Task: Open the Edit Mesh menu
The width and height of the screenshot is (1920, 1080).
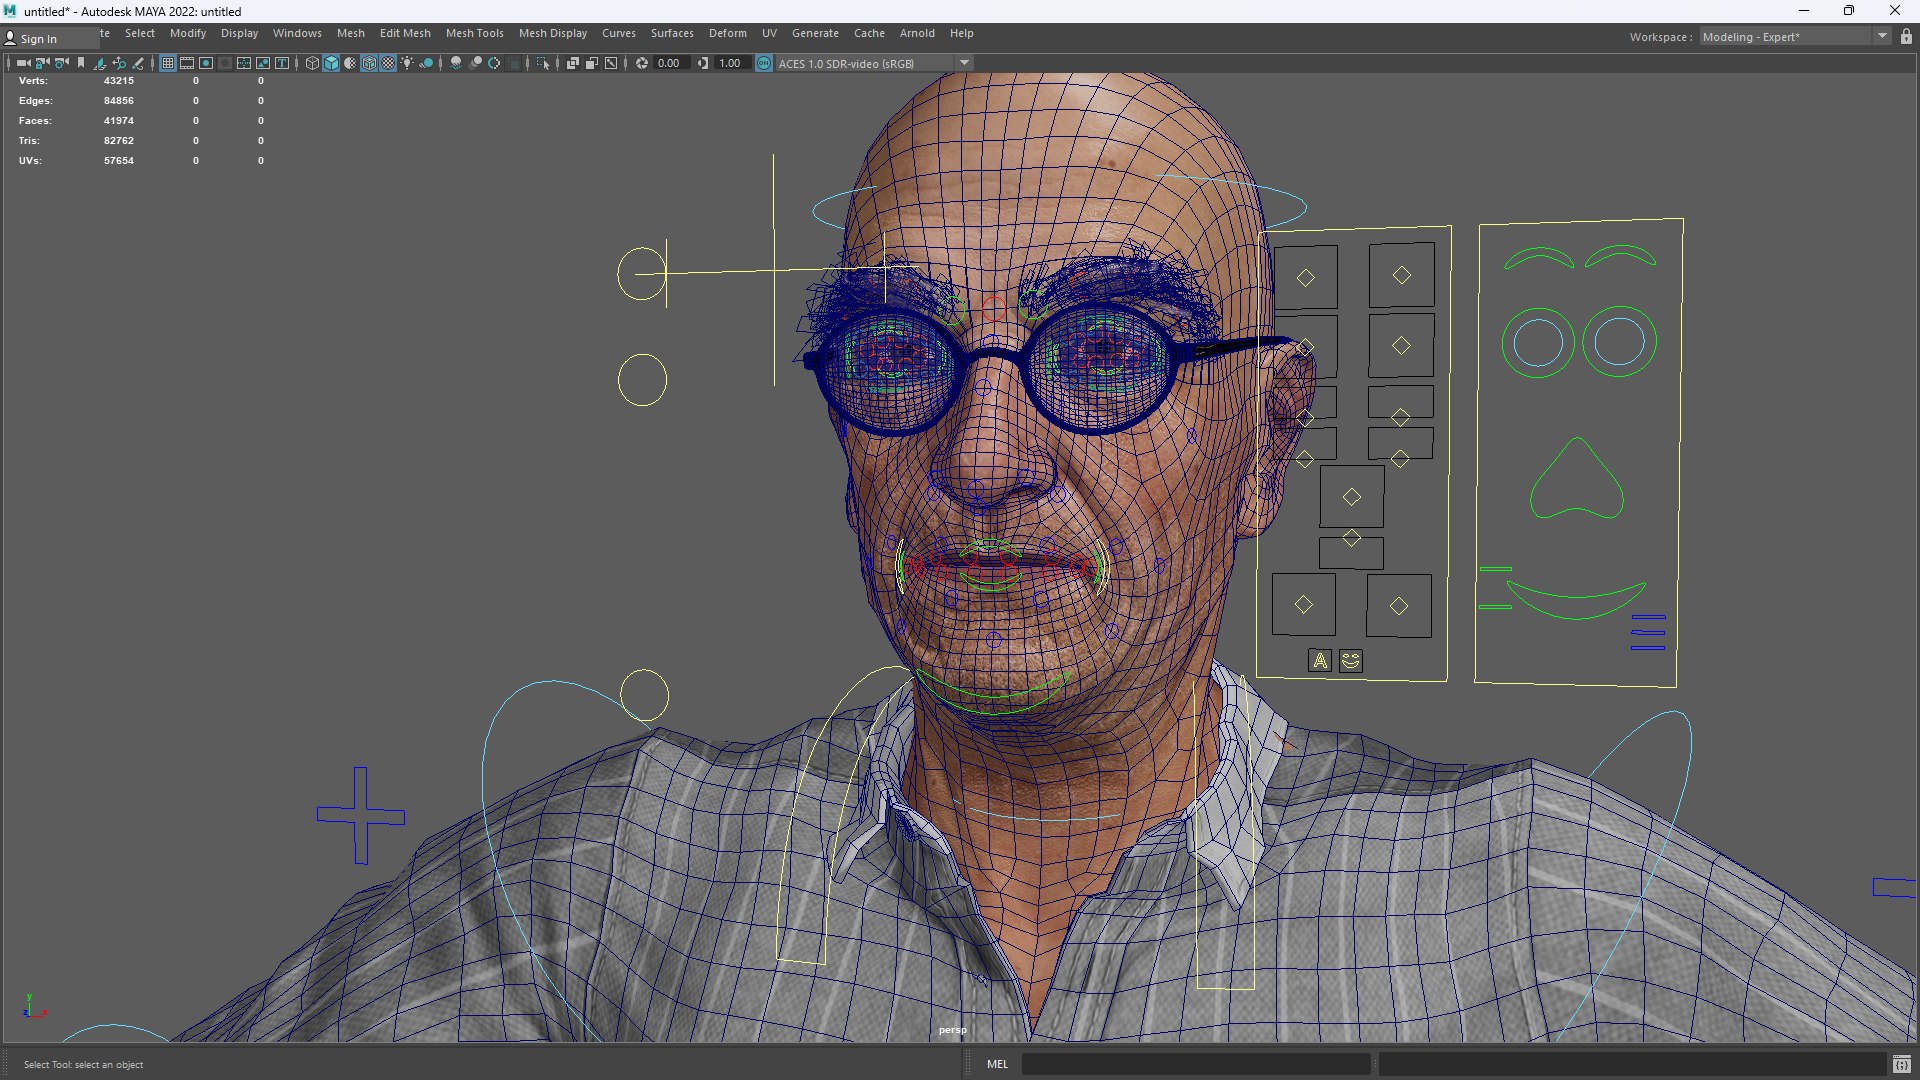Action: pyautogui.click(x=405, y=33)
